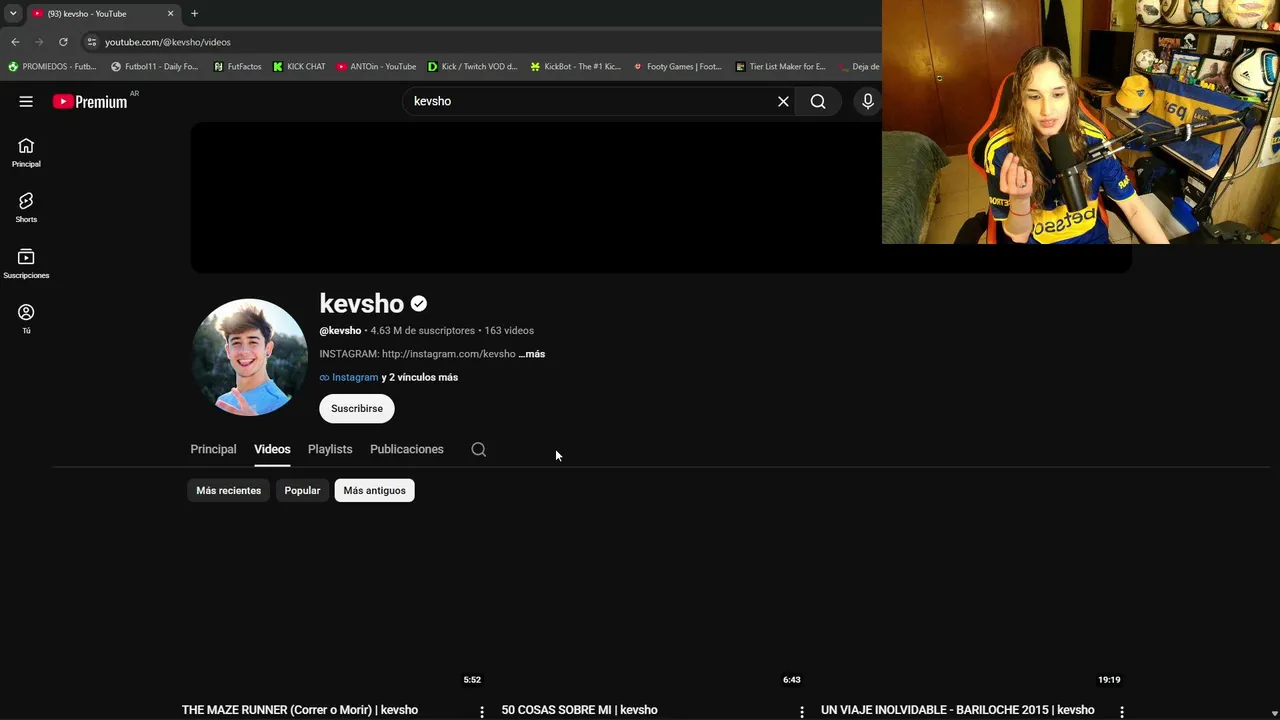The width and height of the screenshot is (1280, 720).
Task: View site information icon in address bar
Action: coord(91,42)
